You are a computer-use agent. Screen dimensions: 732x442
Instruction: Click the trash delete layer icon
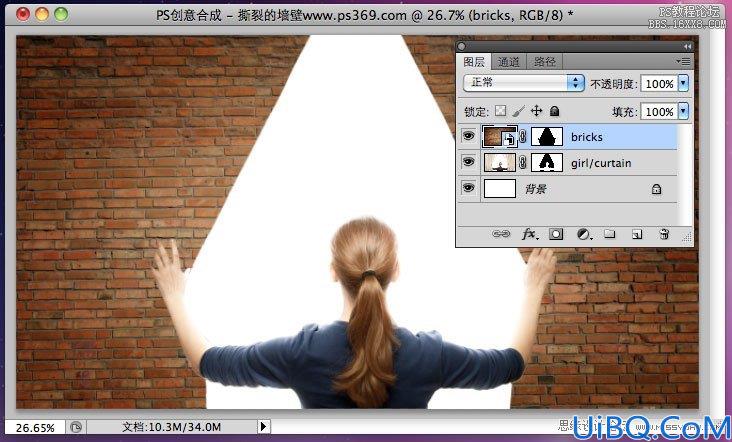tap(664, 234)
